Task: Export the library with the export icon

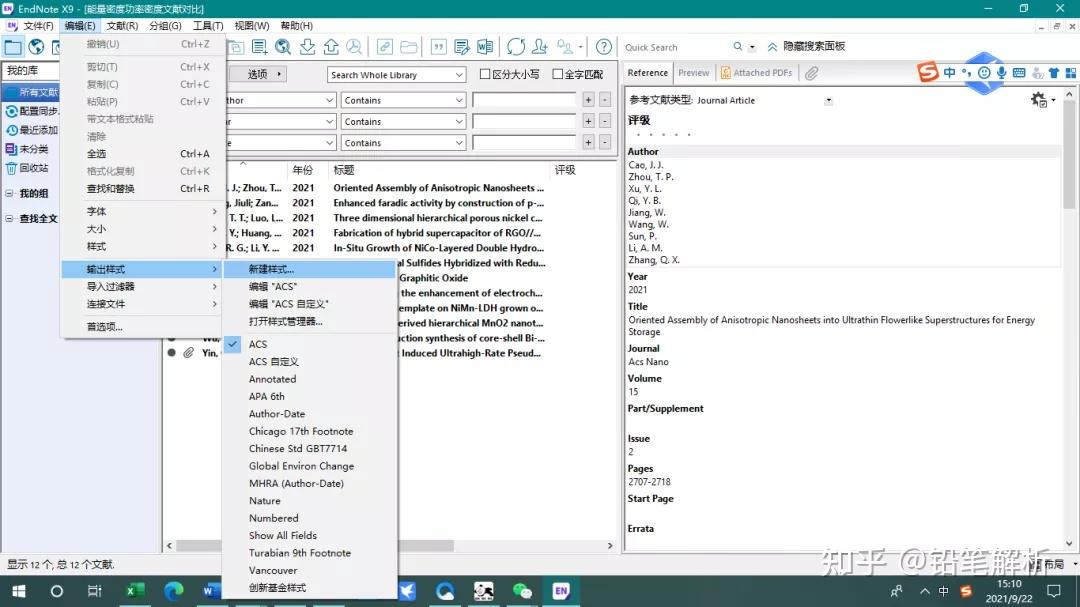Action: coord(333,47)
